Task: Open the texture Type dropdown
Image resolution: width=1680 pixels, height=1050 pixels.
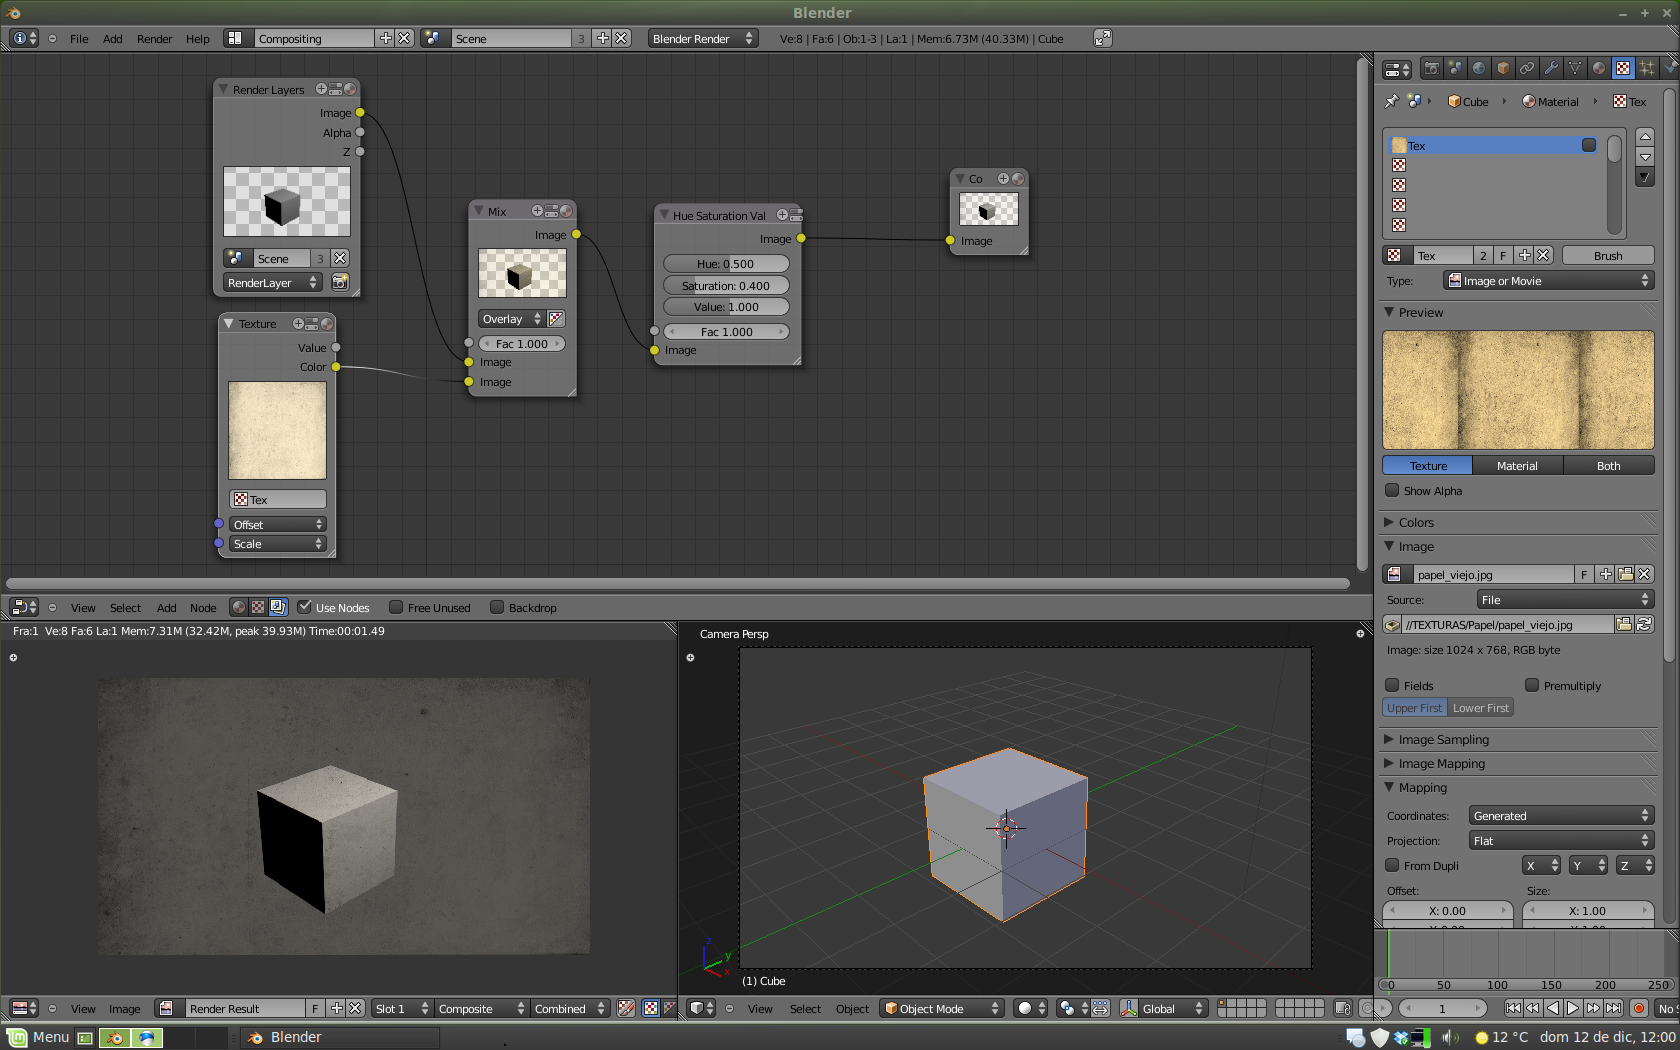Action: click(x=1548, y=281)
